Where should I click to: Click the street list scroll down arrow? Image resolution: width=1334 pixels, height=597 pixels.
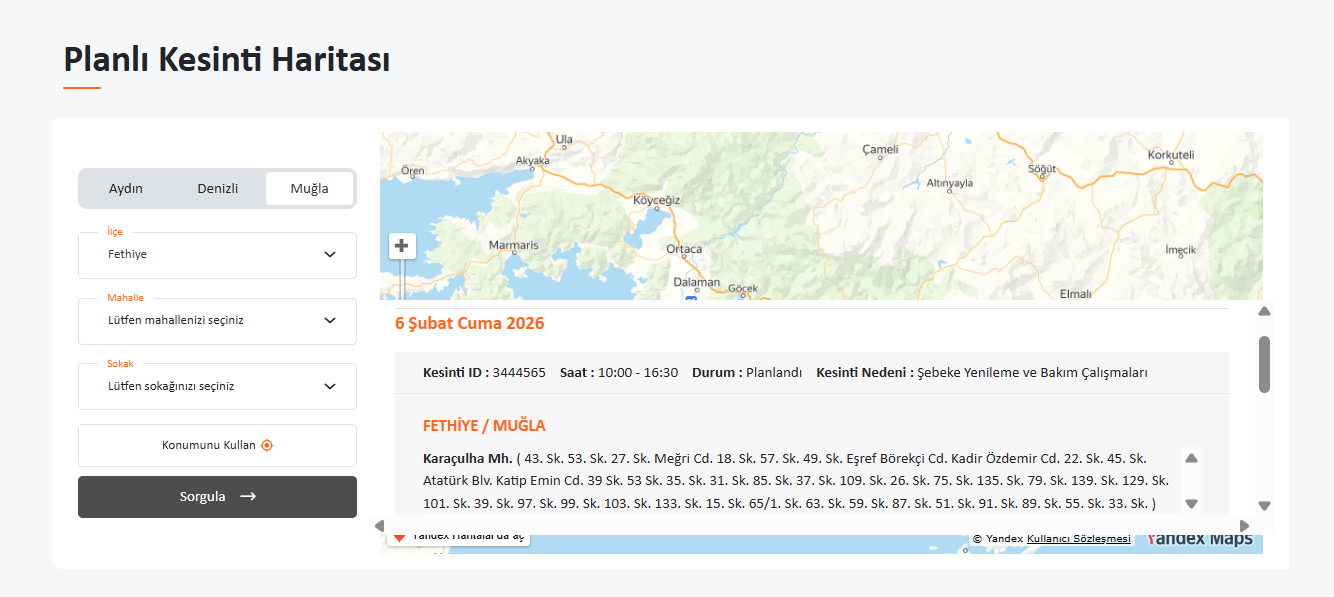click(1191, 504)
